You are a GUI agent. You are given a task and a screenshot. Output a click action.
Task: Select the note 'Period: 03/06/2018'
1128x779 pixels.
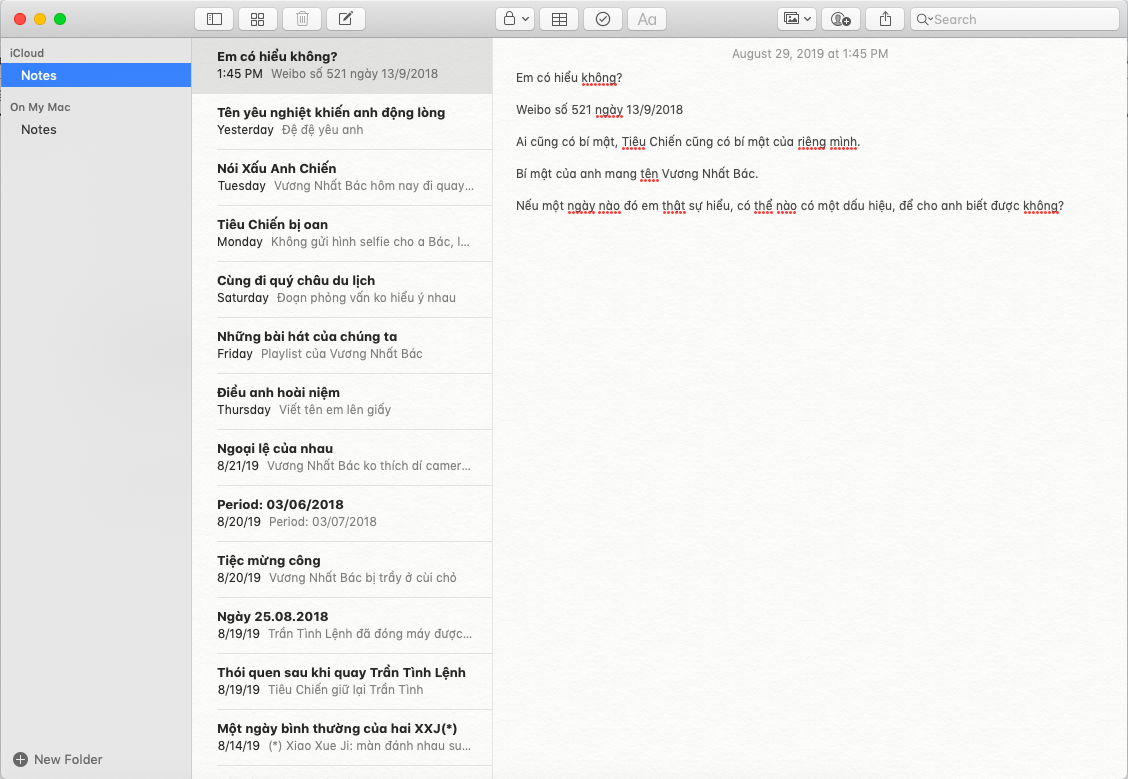(341, 513)
